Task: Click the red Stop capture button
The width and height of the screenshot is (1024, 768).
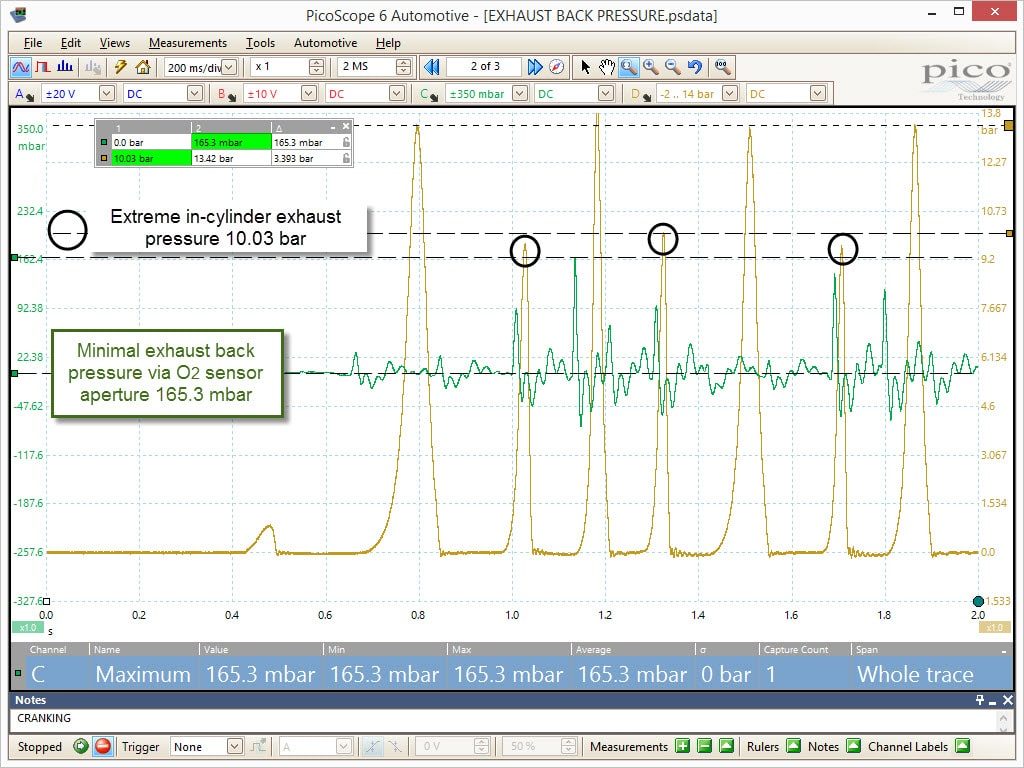Action: (x=103, y=746)
